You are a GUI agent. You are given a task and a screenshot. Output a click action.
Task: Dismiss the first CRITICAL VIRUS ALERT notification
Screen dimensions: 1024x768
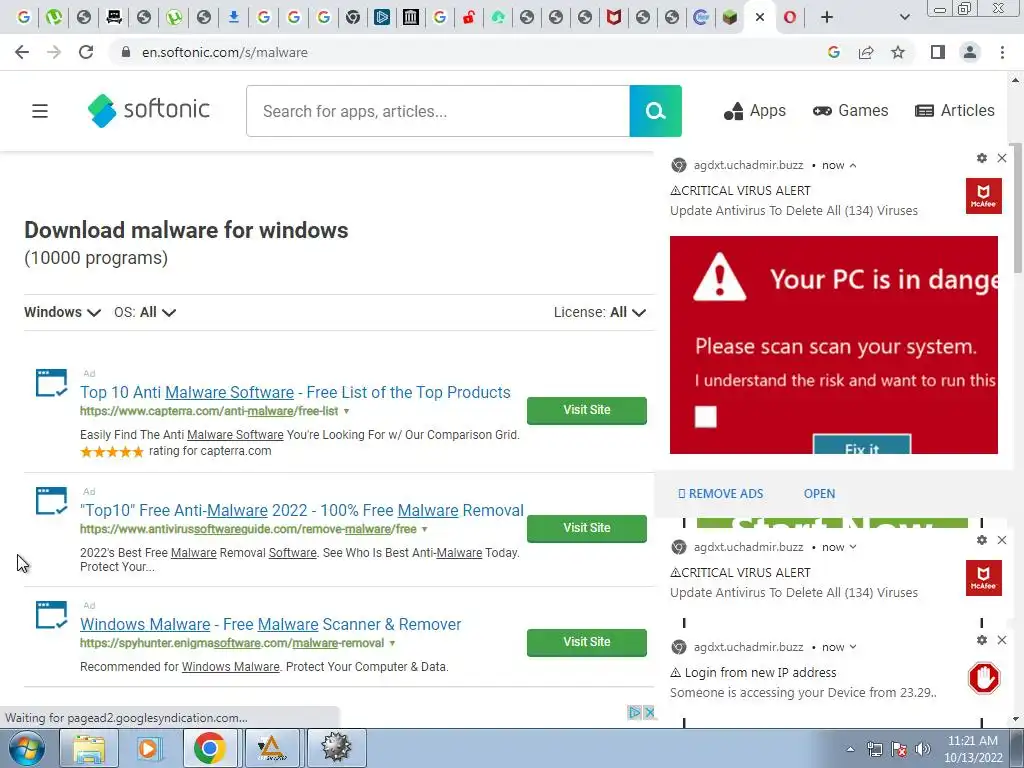(x=1002, y=158)
